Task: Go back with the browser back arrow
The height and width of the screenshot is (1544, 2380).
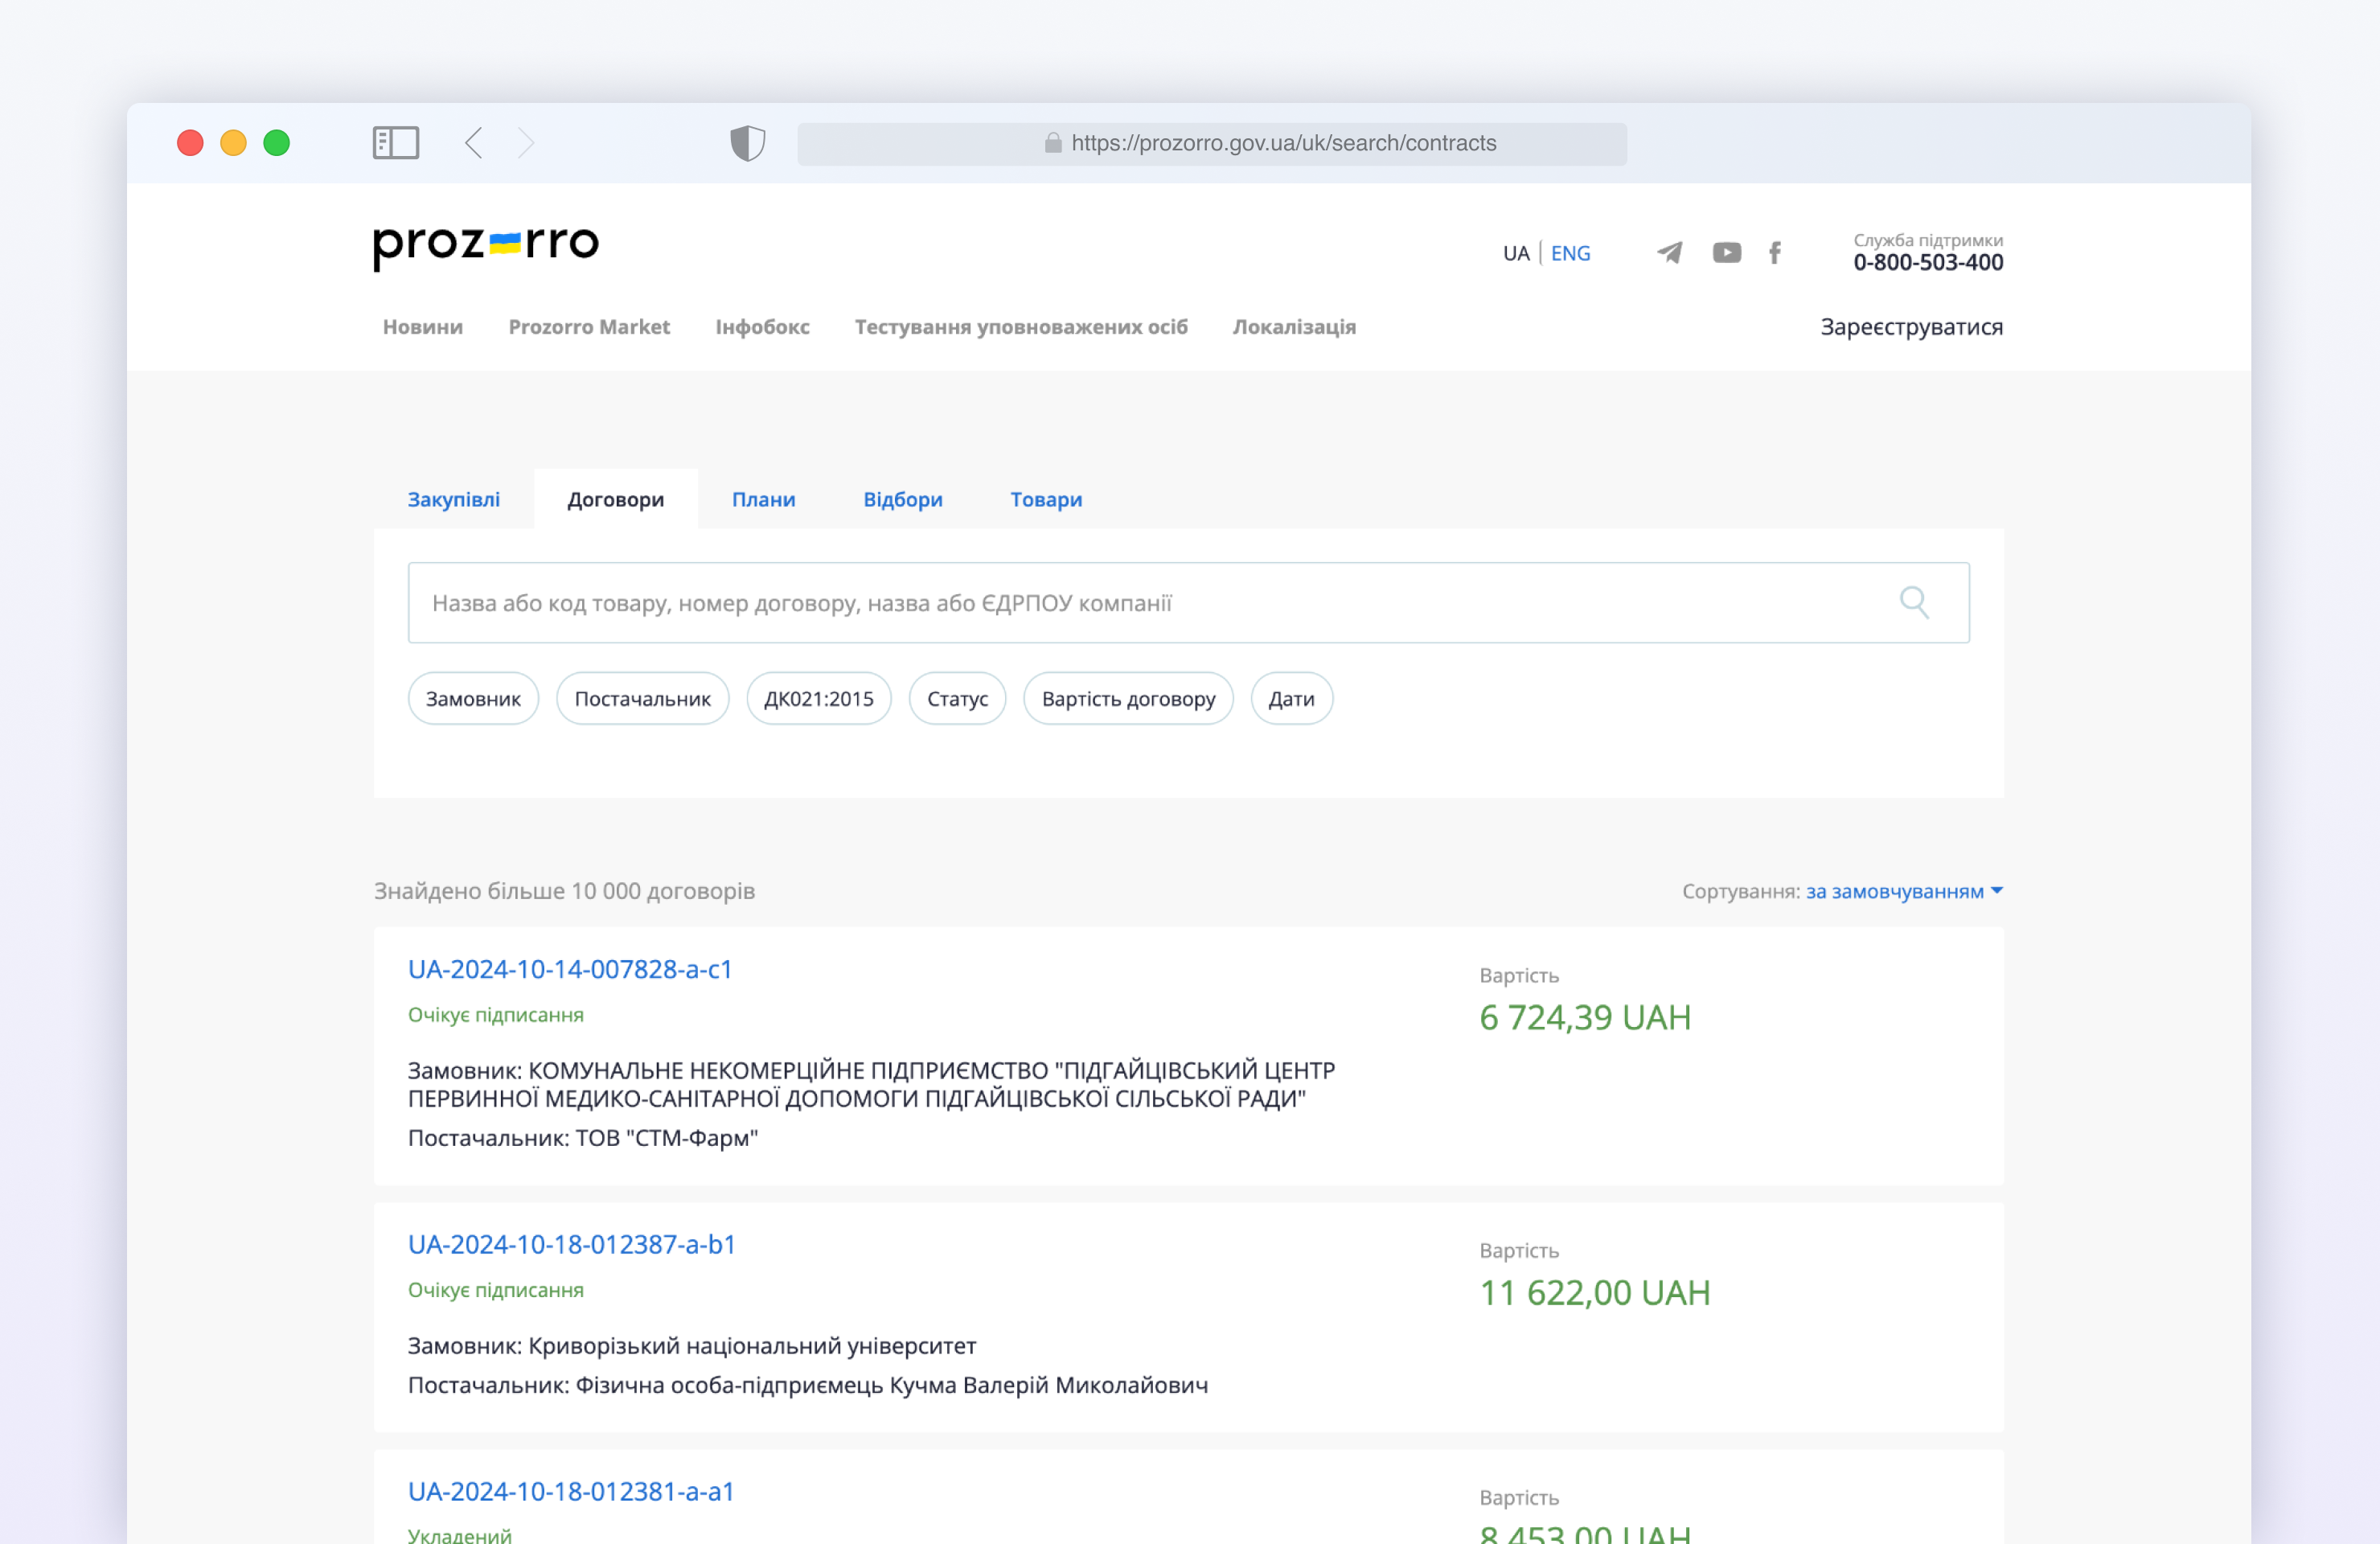Action: click(474, 143)
